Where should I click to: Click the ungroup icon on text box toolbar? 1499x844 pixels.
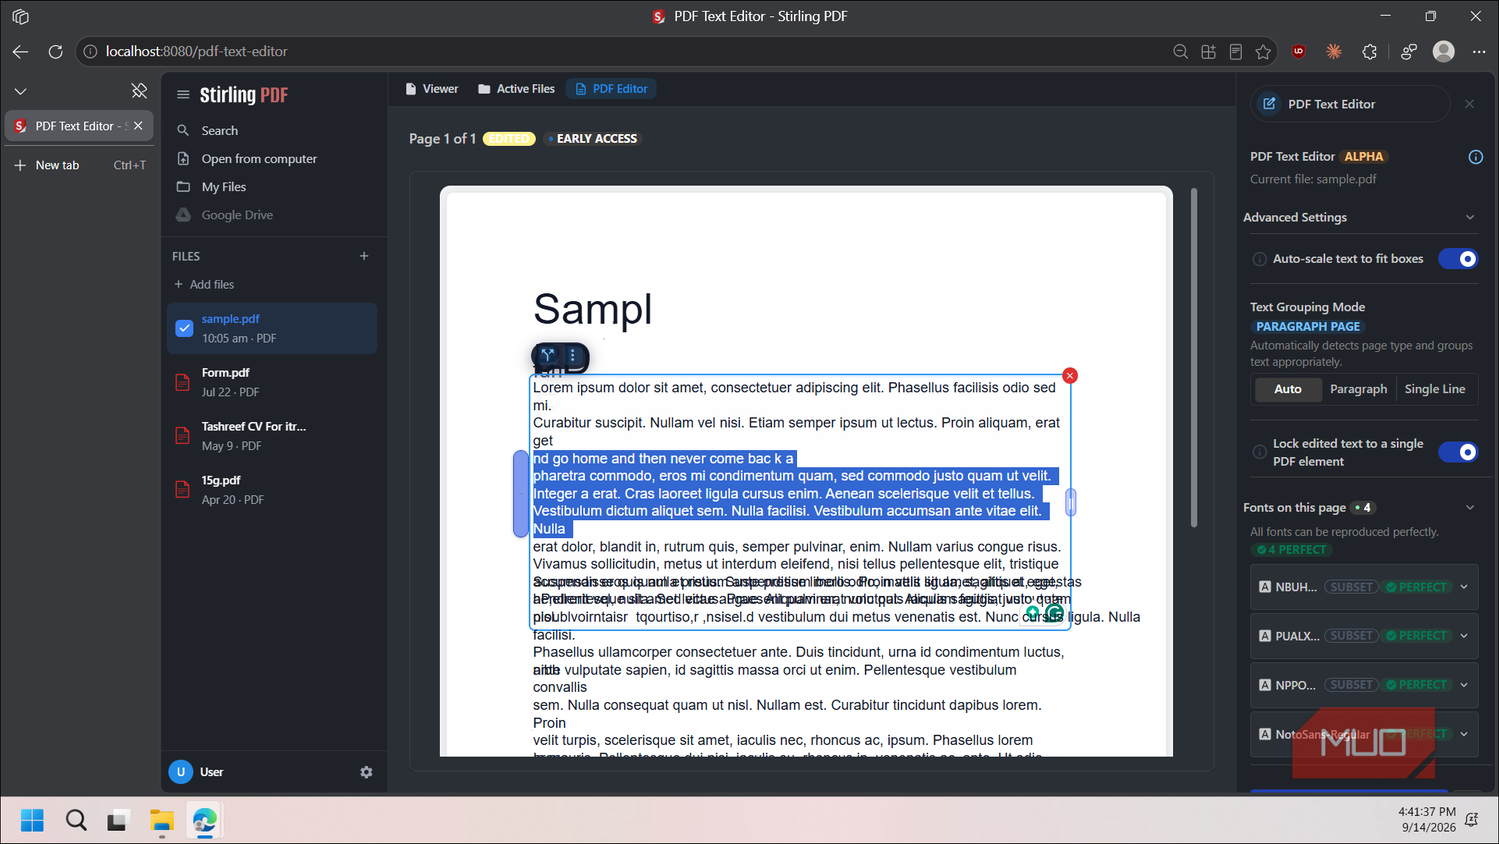(x=547, y=355)
